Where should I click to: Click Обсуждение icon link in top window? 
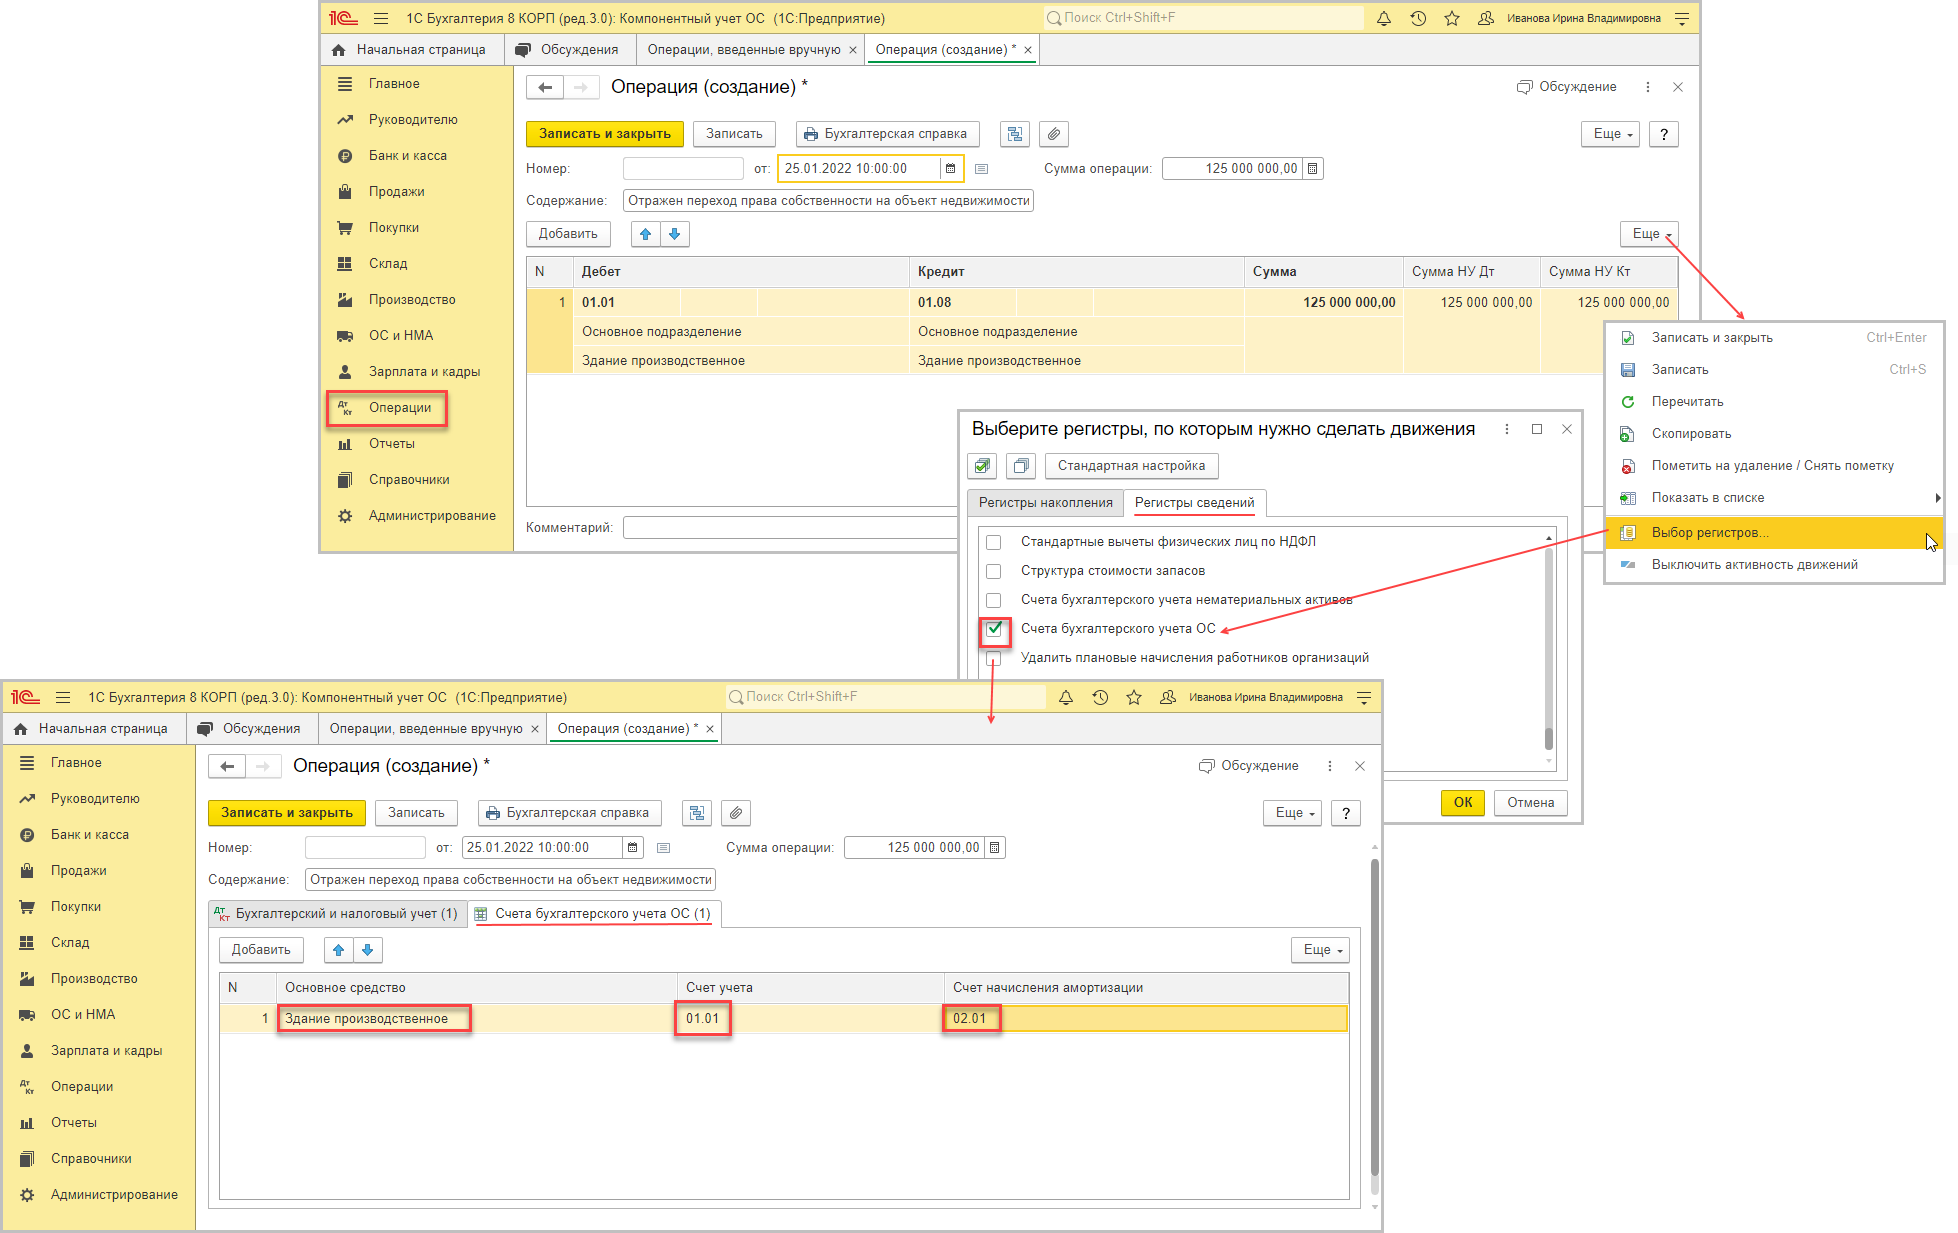click(1566, 87)
